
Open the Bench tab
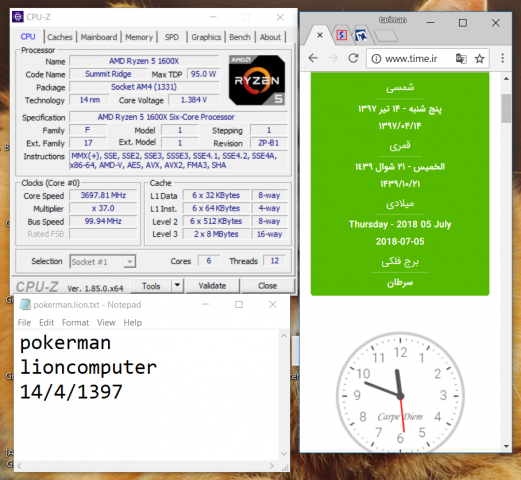[240, 37]
